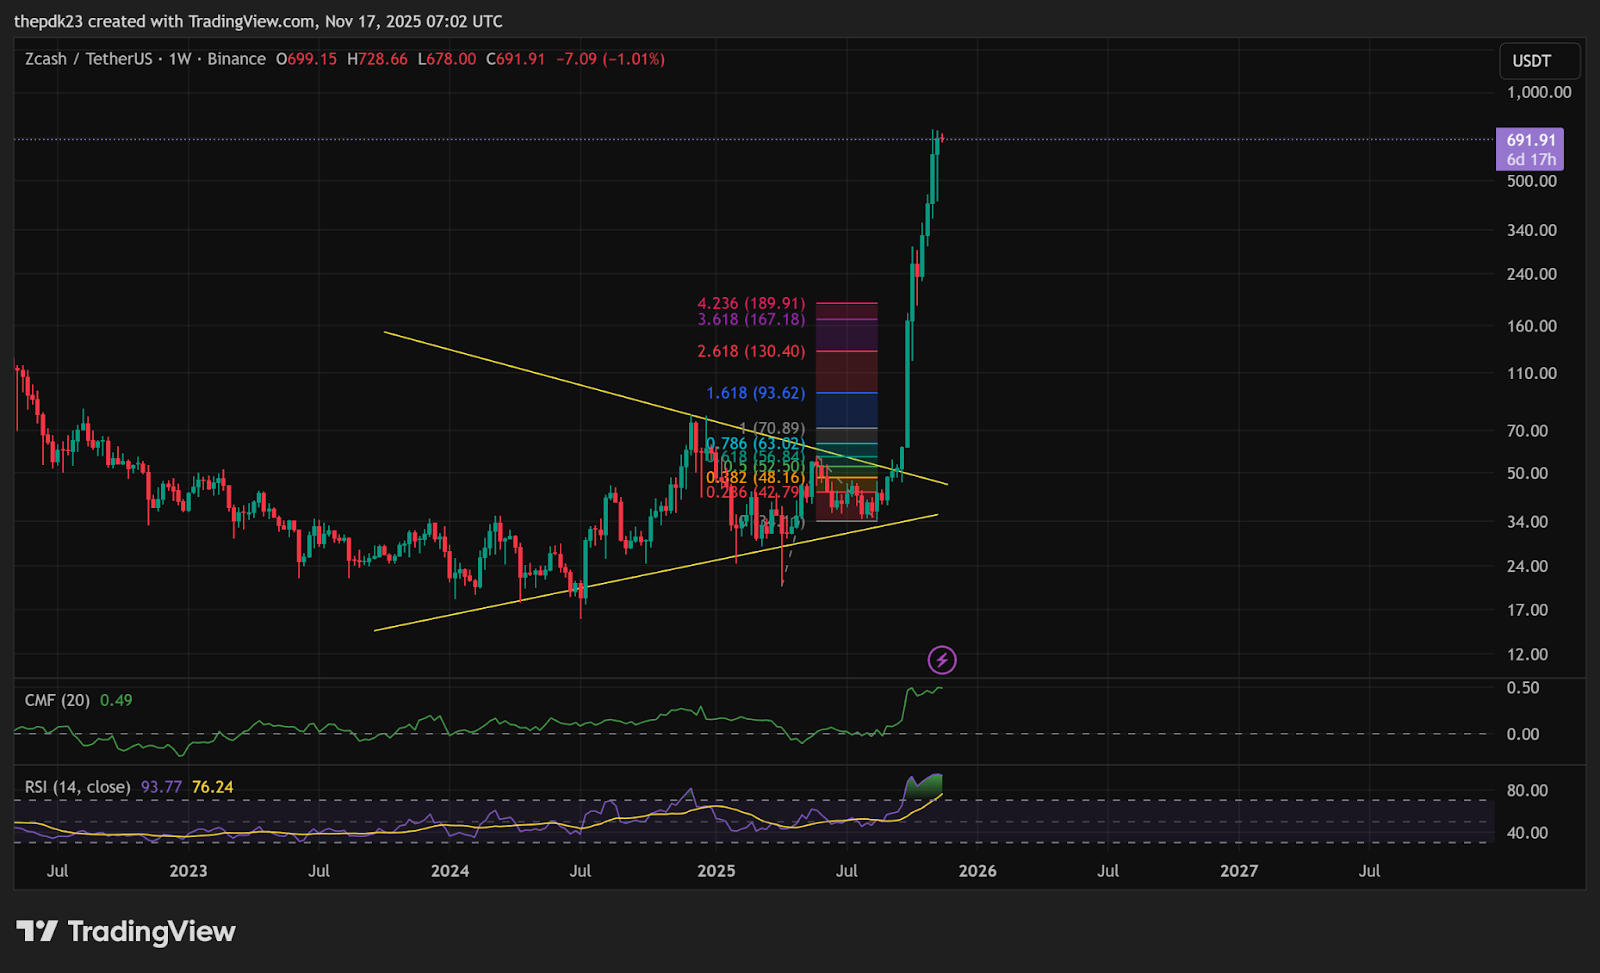1600x973 pixels.
Task: Open the USDT currency selector
Action: [1539, 61]
